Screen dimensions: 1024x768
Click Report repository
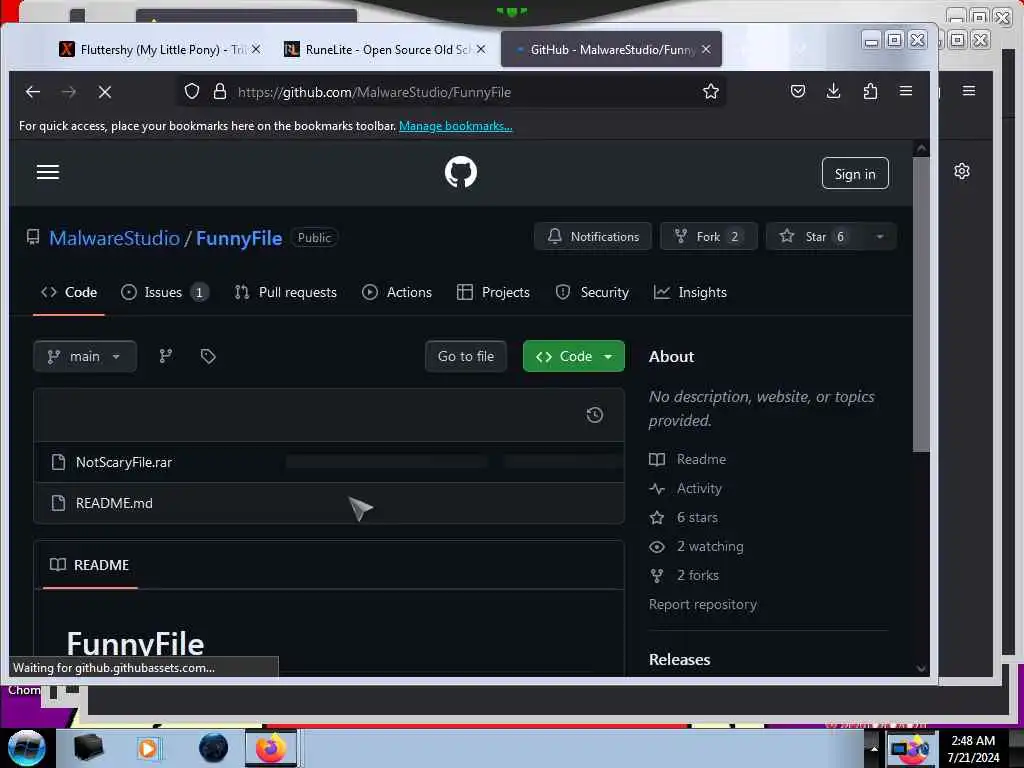click(x=703, y=604)
